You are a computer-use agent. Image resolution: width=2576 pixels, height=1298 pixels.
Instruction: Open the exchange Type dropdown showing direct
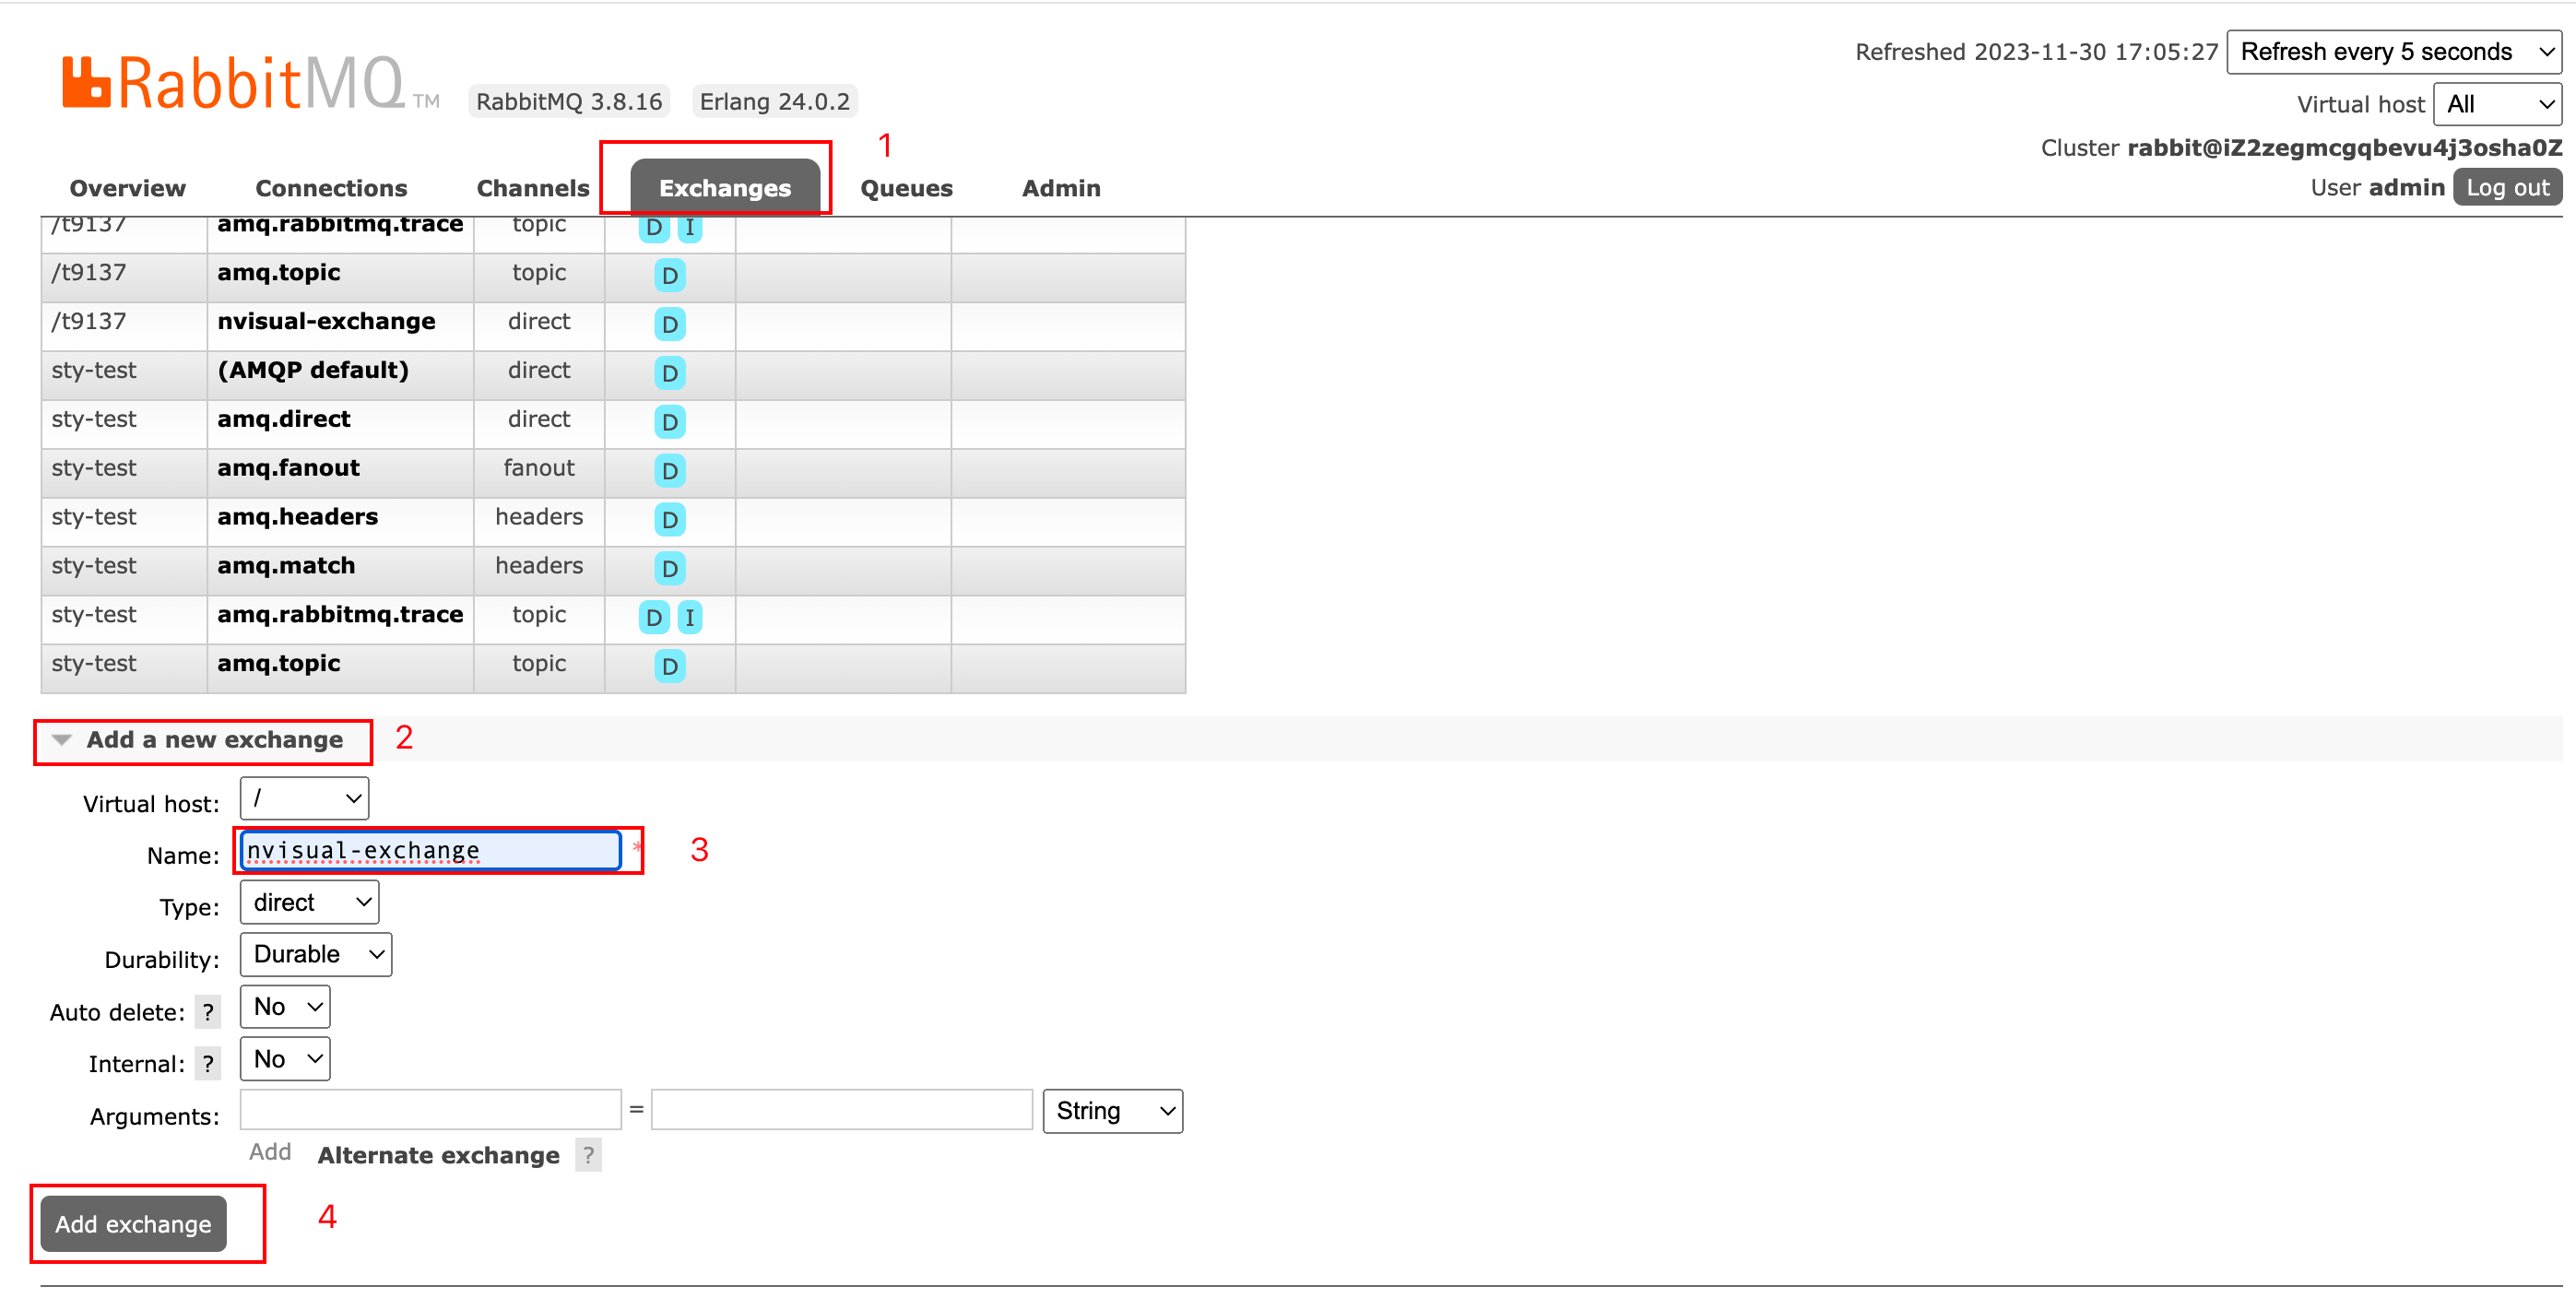coord(309,902)
